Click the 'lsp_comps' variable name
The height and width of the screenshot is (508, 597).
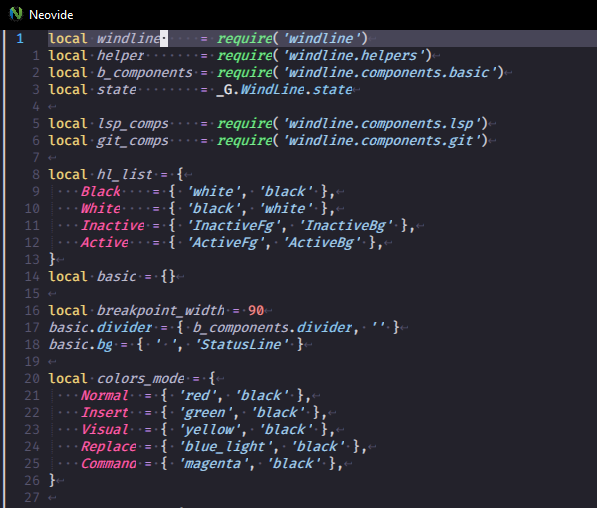click(132, 123)
